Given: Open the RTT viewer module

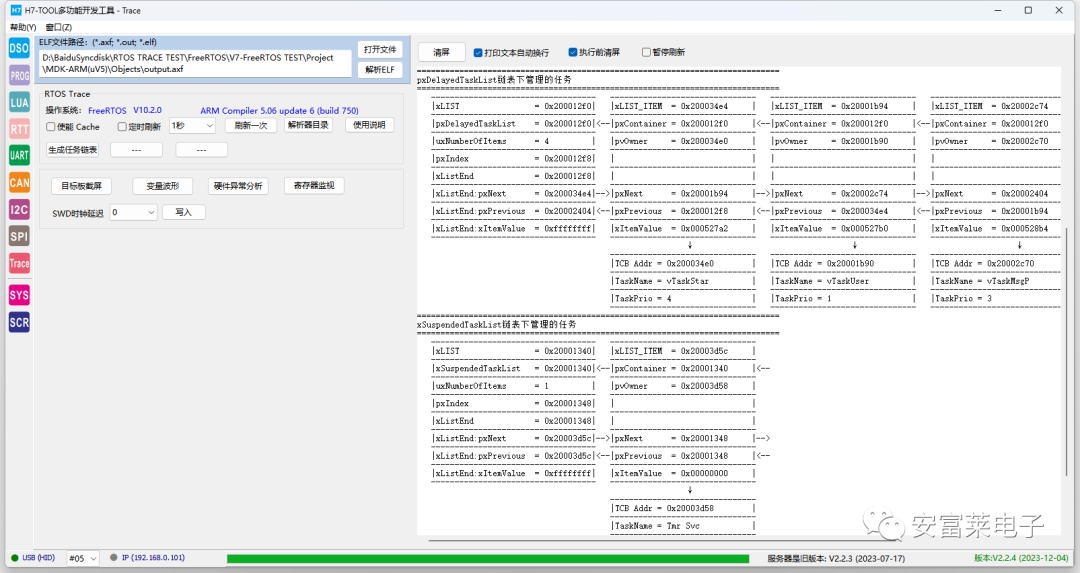Looking at the screenshot, I should (19, 129).
